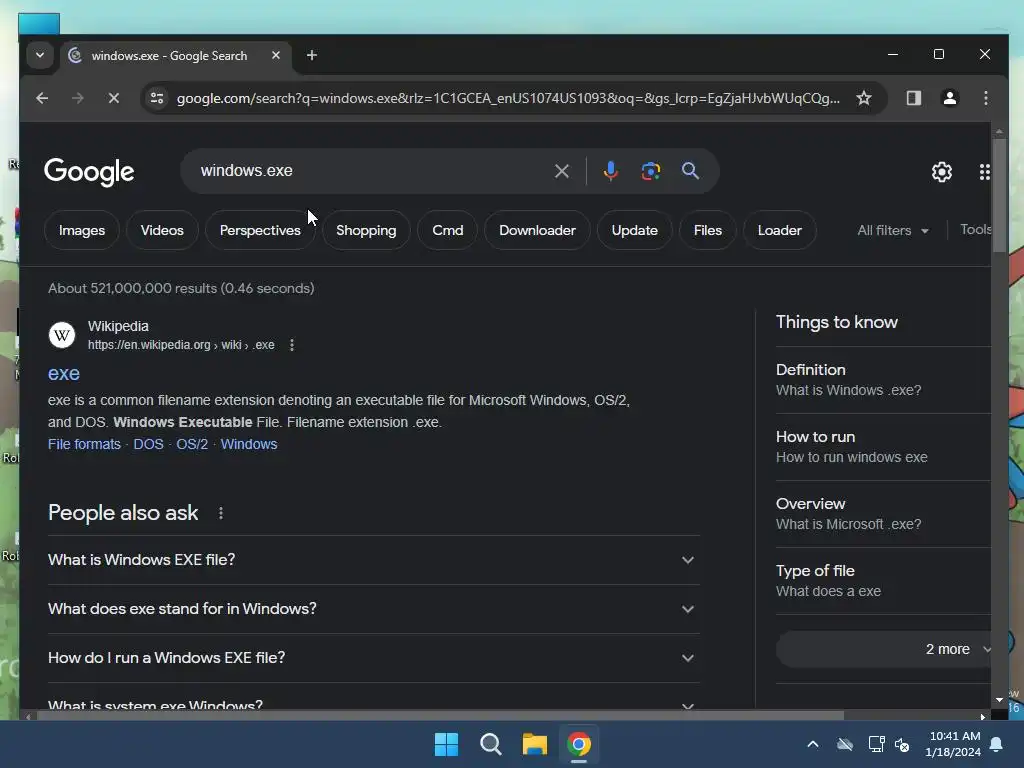Expand What is Windows EXE file?

[374, 560]
